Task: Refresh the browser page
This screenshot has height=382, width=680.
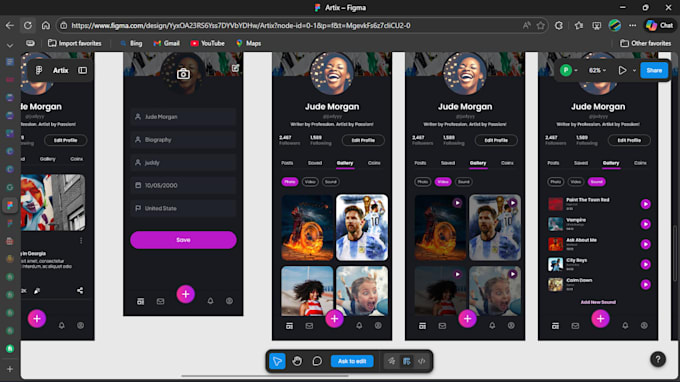Action: click(x=28, y=26)
